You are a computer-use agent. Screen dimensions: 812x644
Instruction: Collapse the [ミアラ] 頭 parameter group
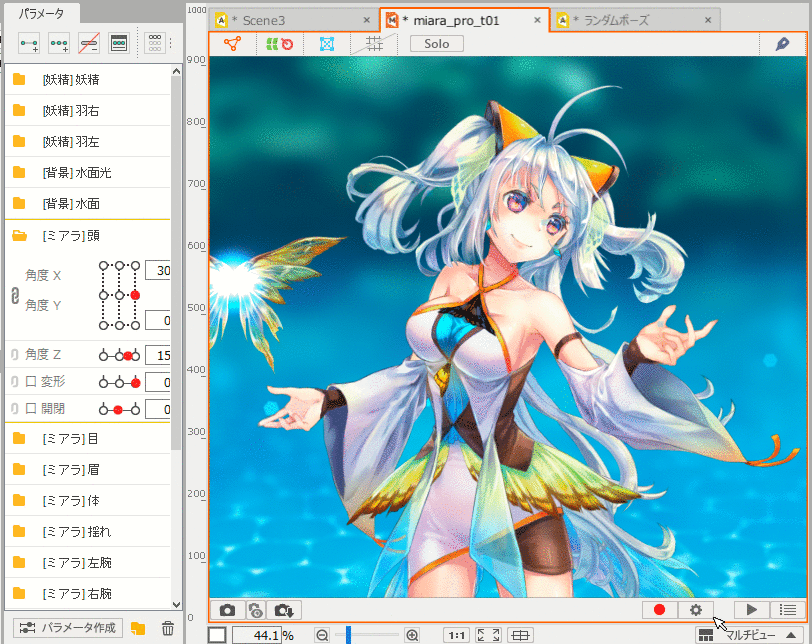point(19,236)
